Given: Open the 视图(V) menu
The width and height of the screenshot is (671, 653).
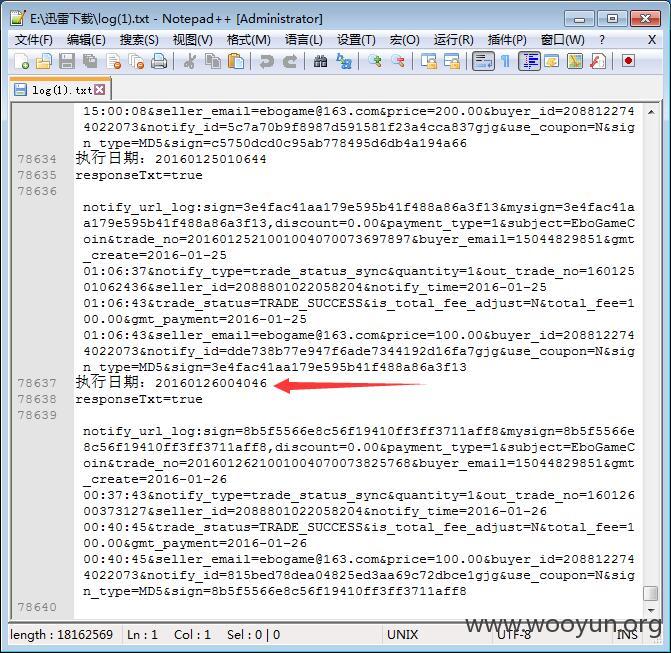Looking at the screenshot, I should click(x=193, y=40).
